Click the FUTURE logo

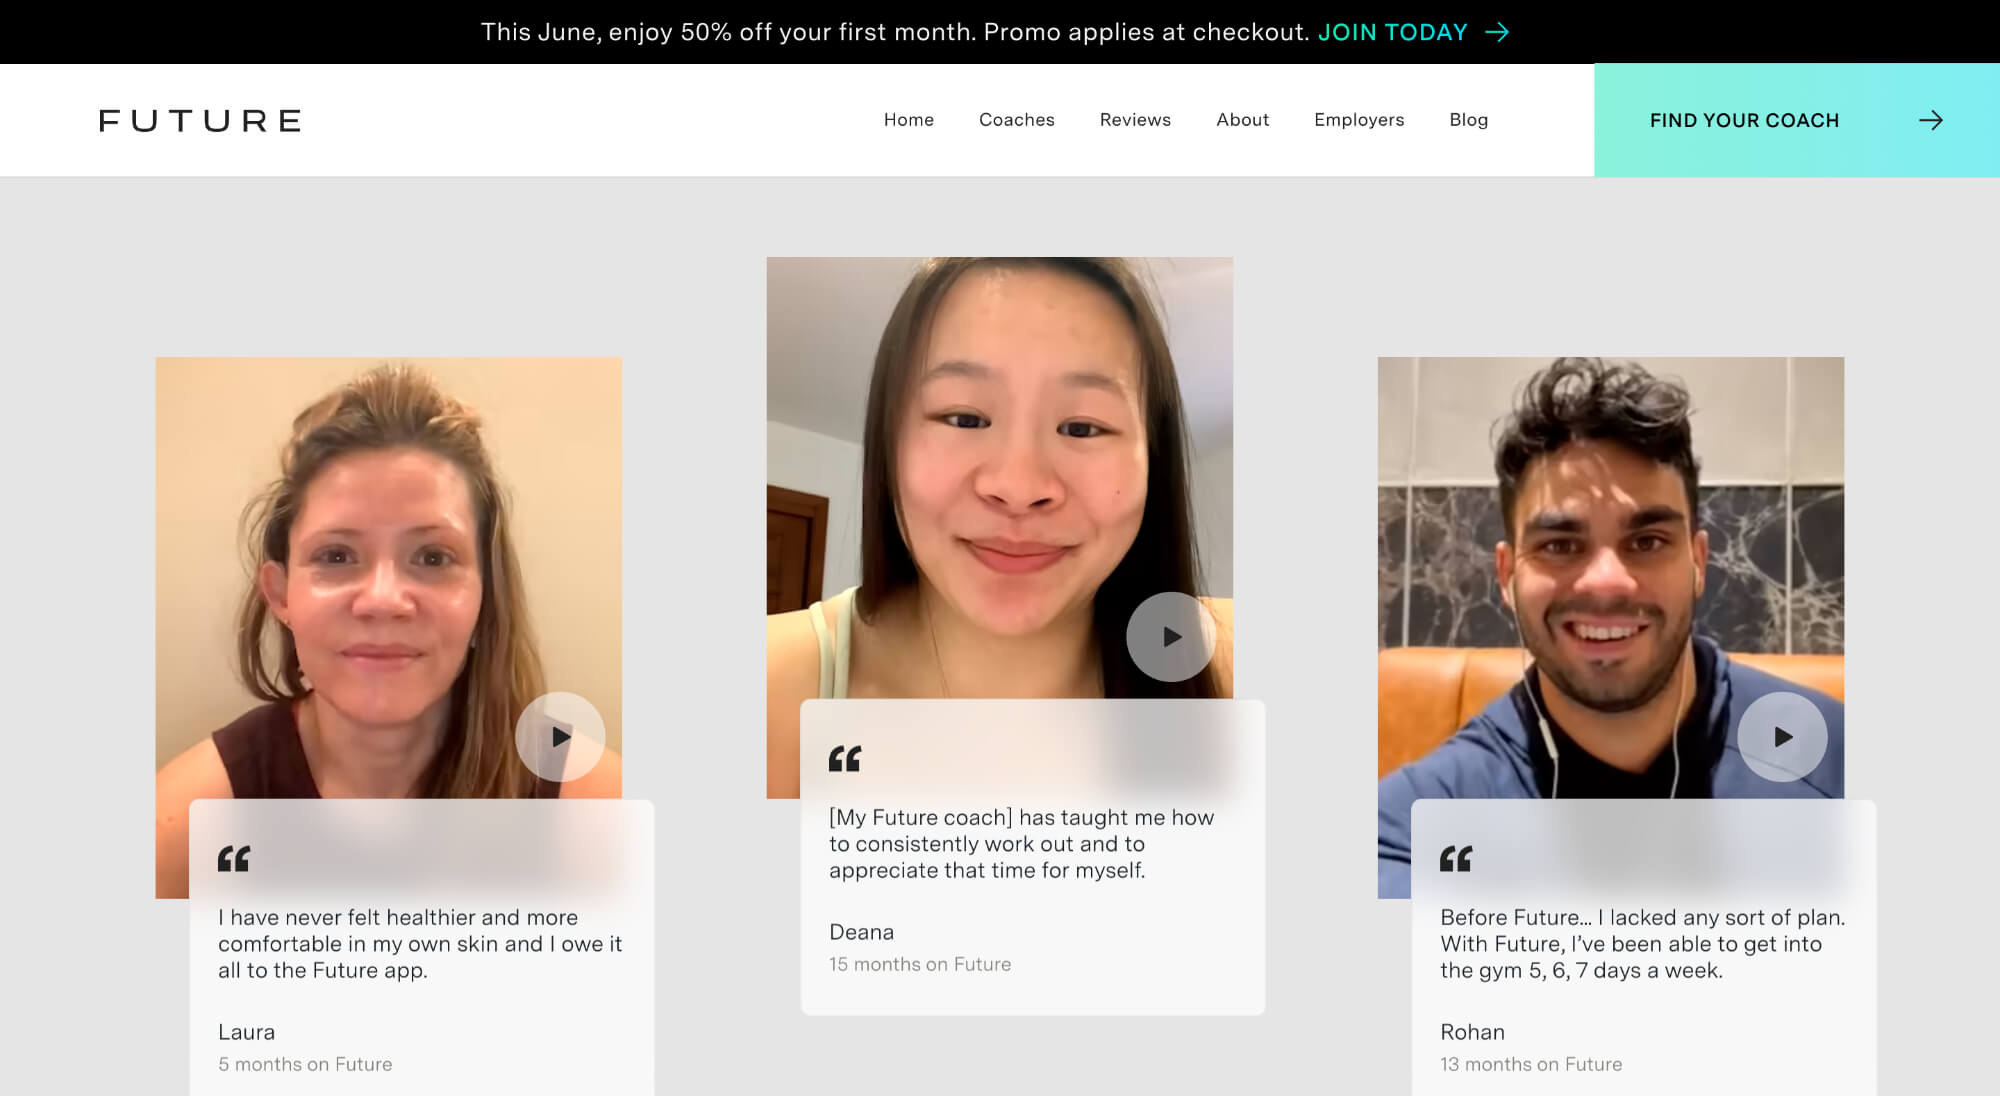[200, 120]
